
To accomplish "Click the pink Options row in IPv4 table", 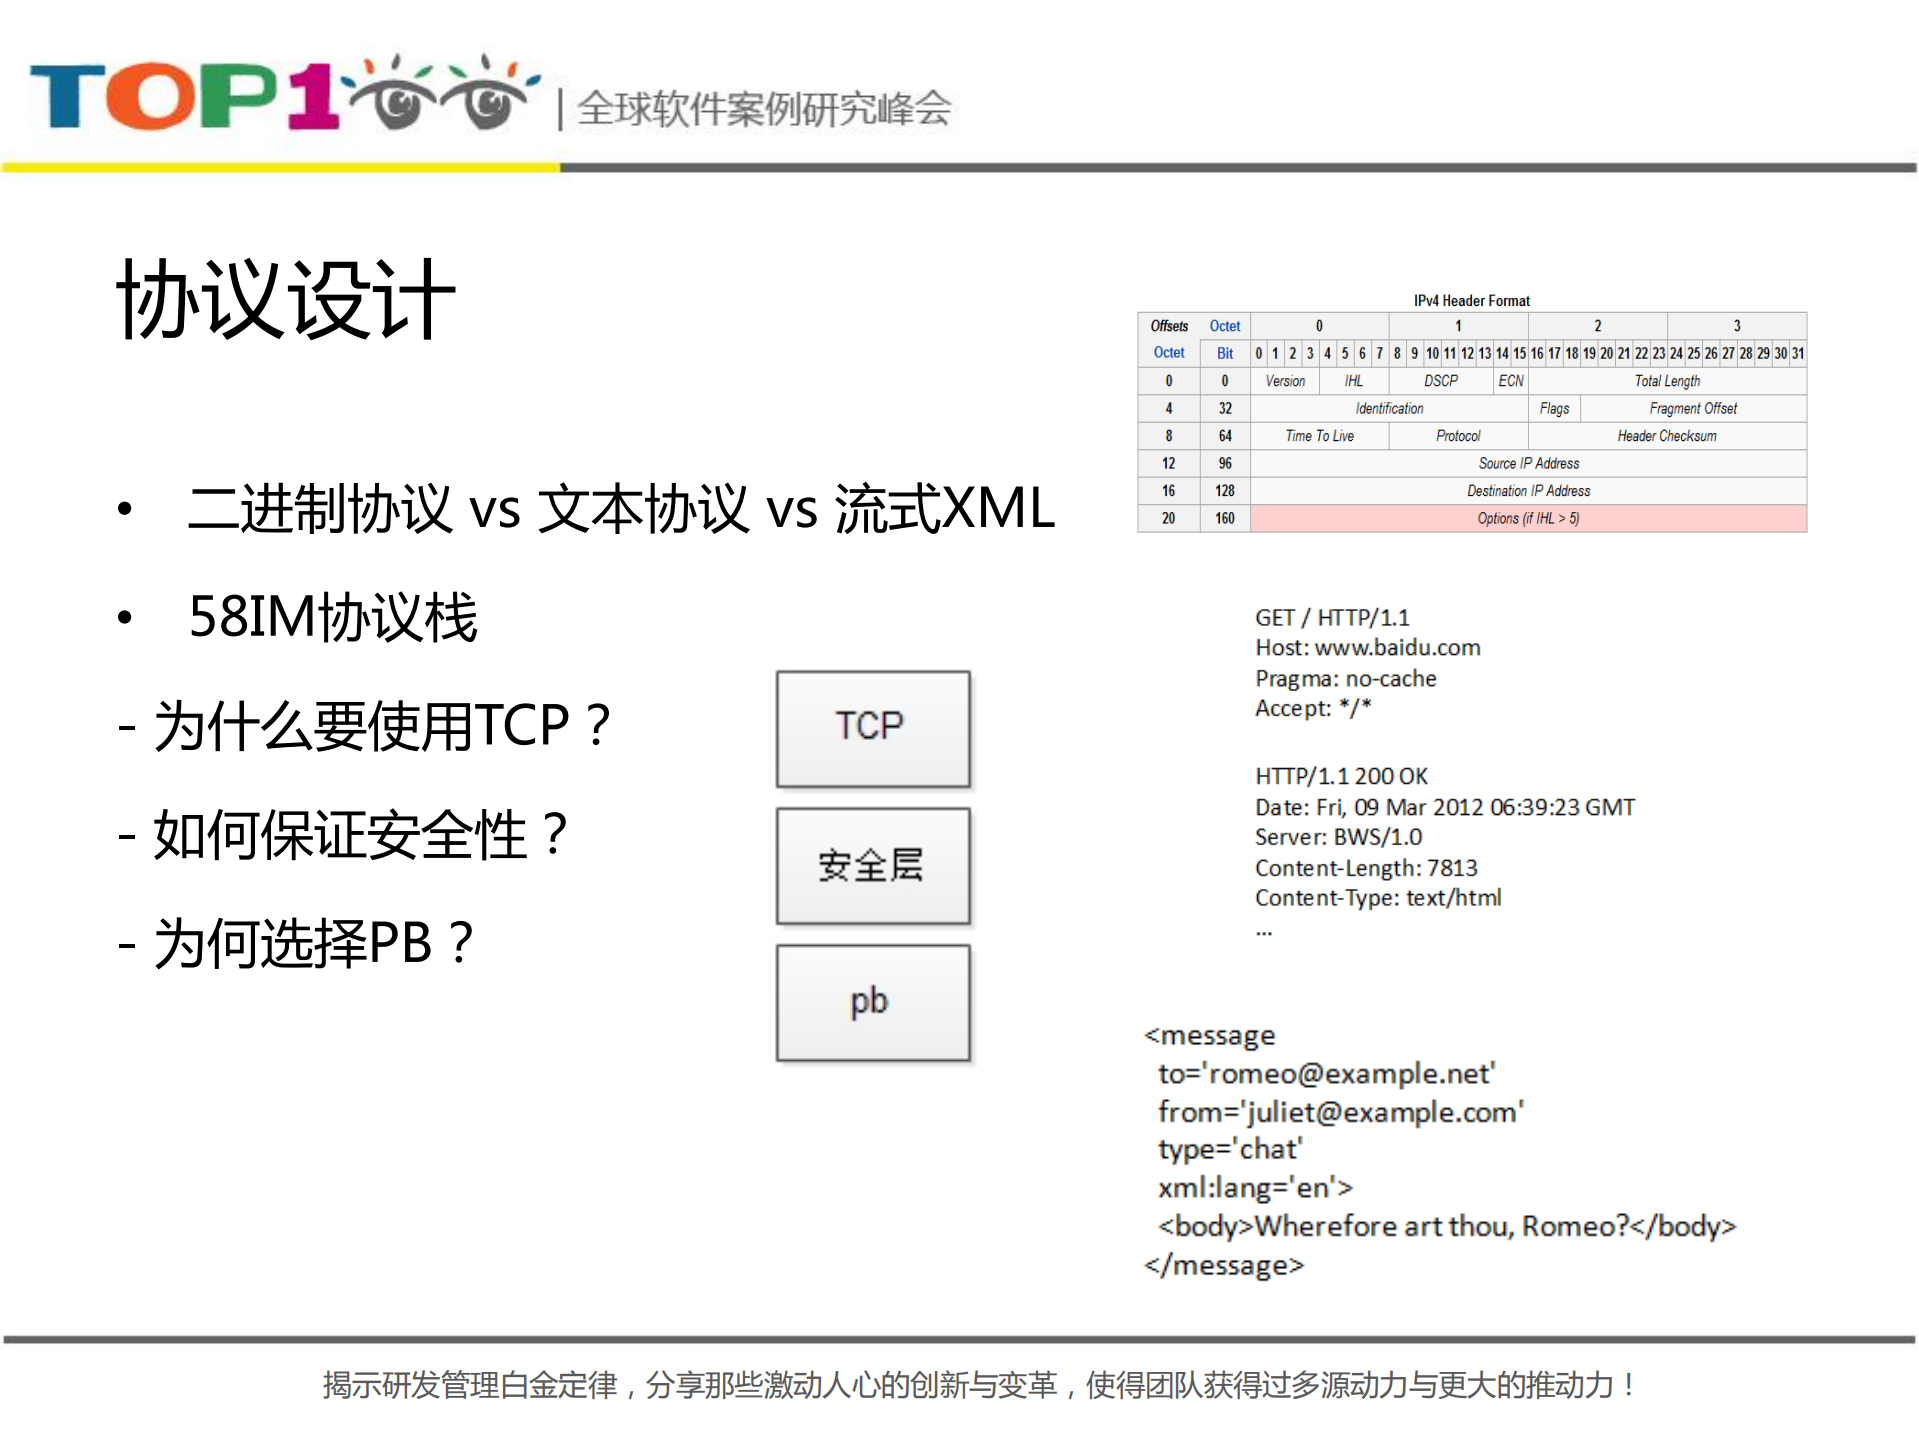I will [1527, 518].
